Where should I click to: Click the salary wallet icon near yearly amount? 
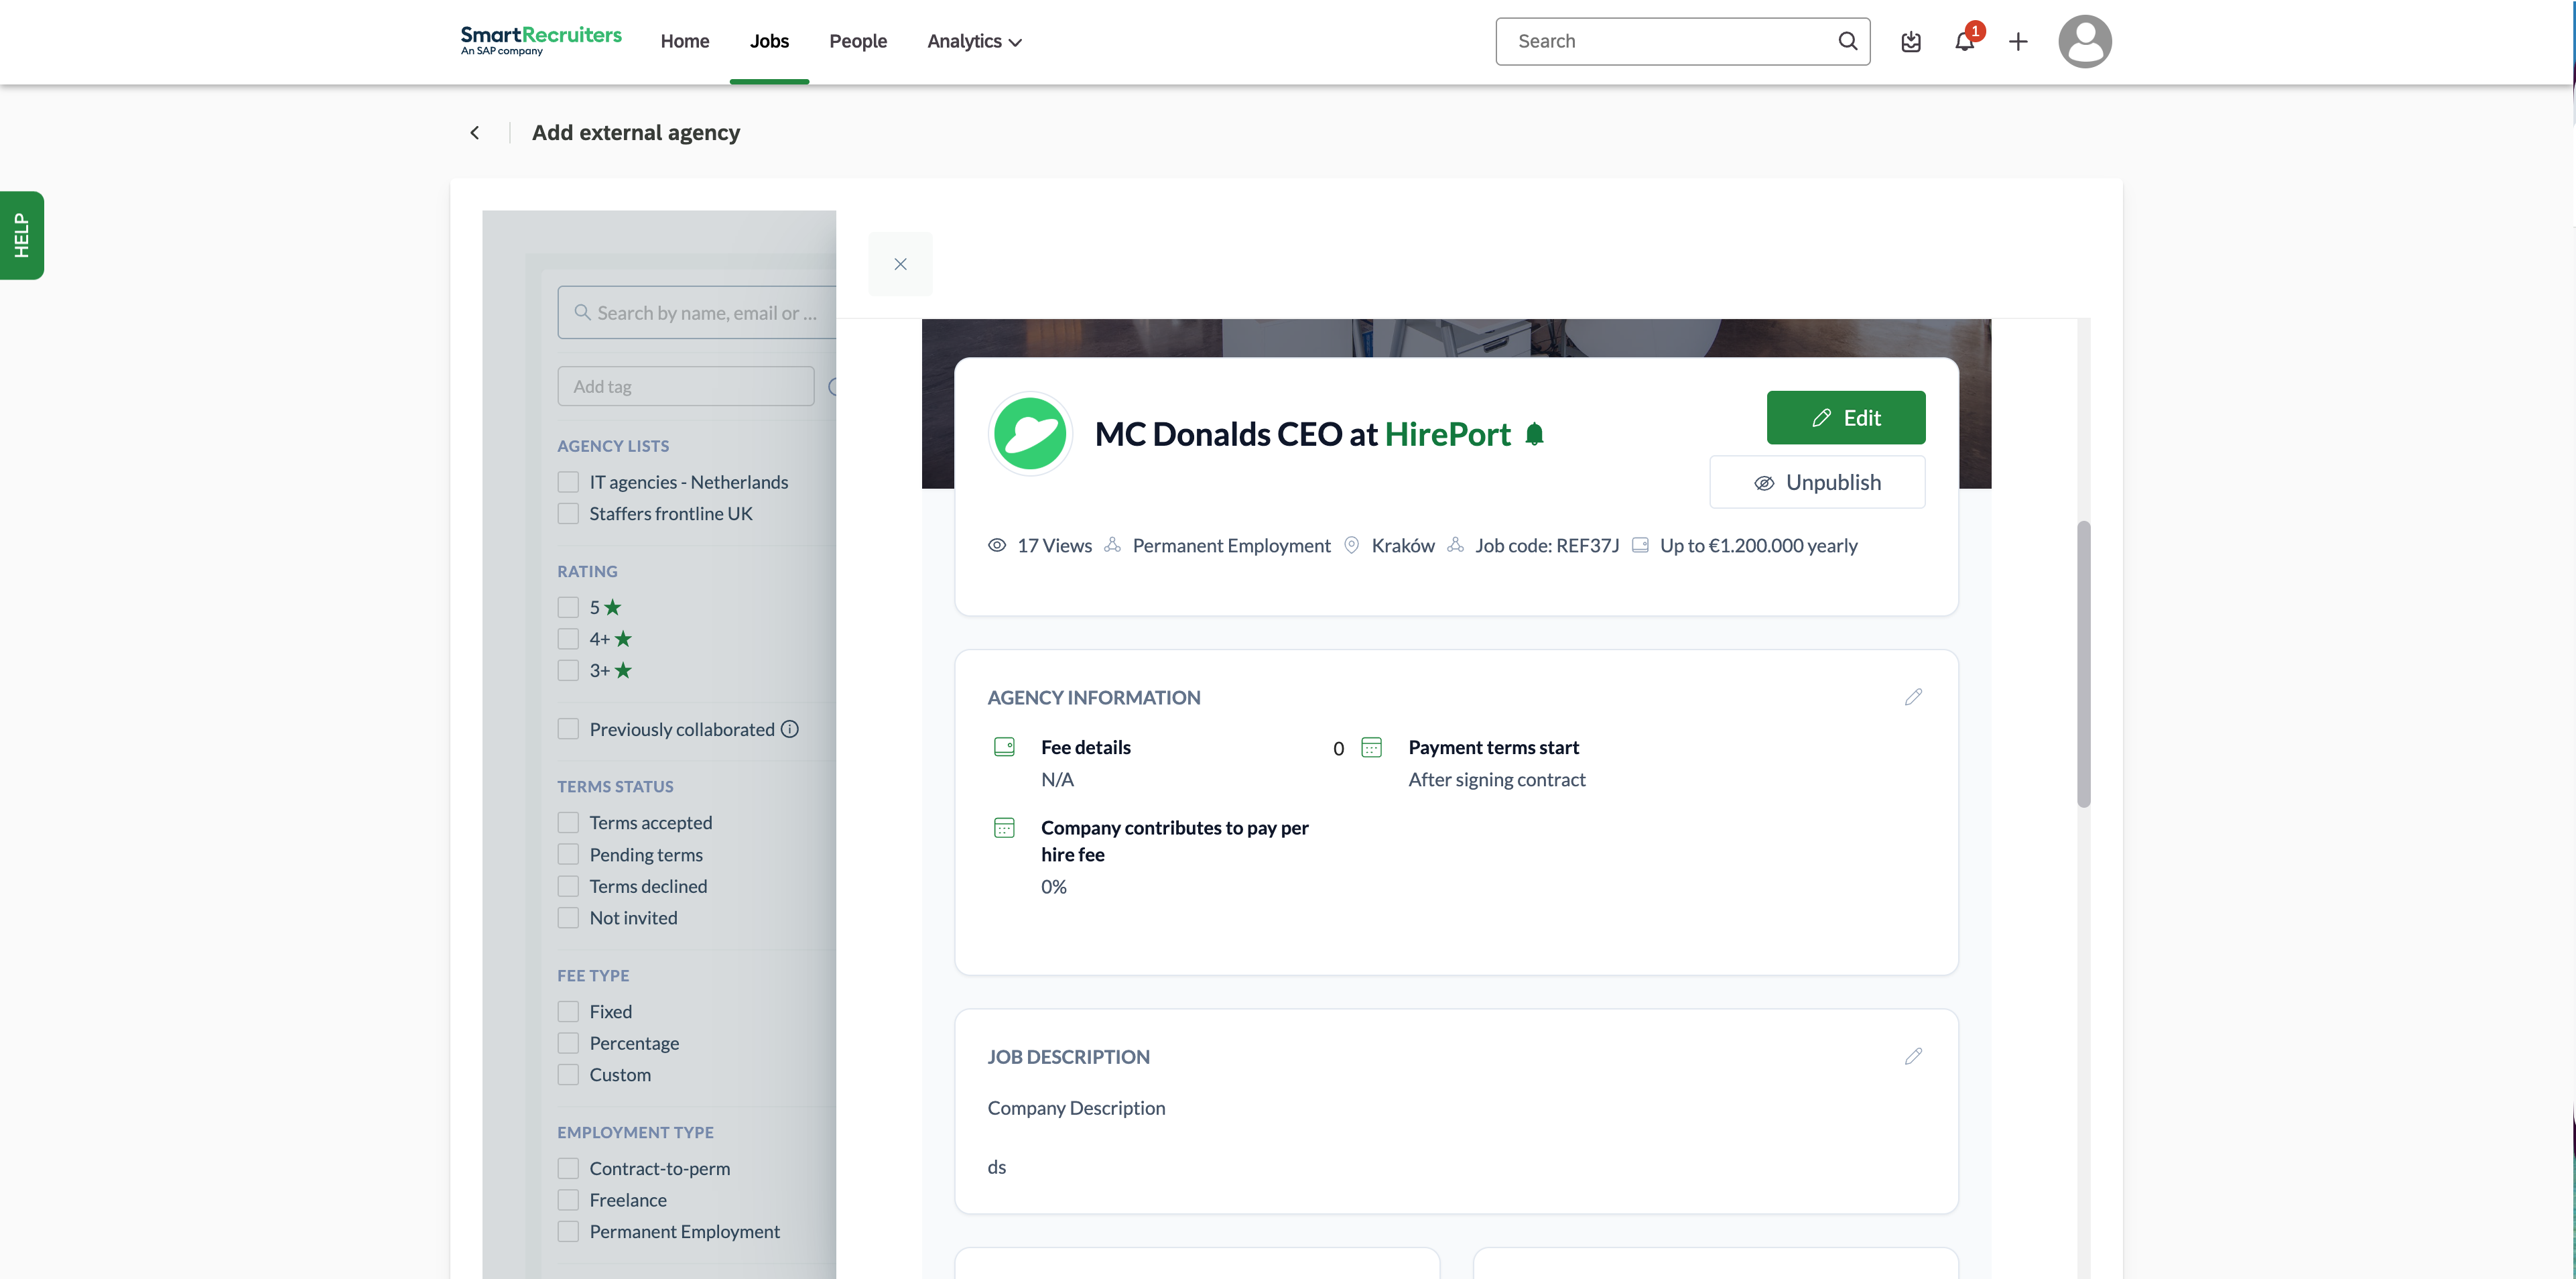click(x=1640, y=545)
